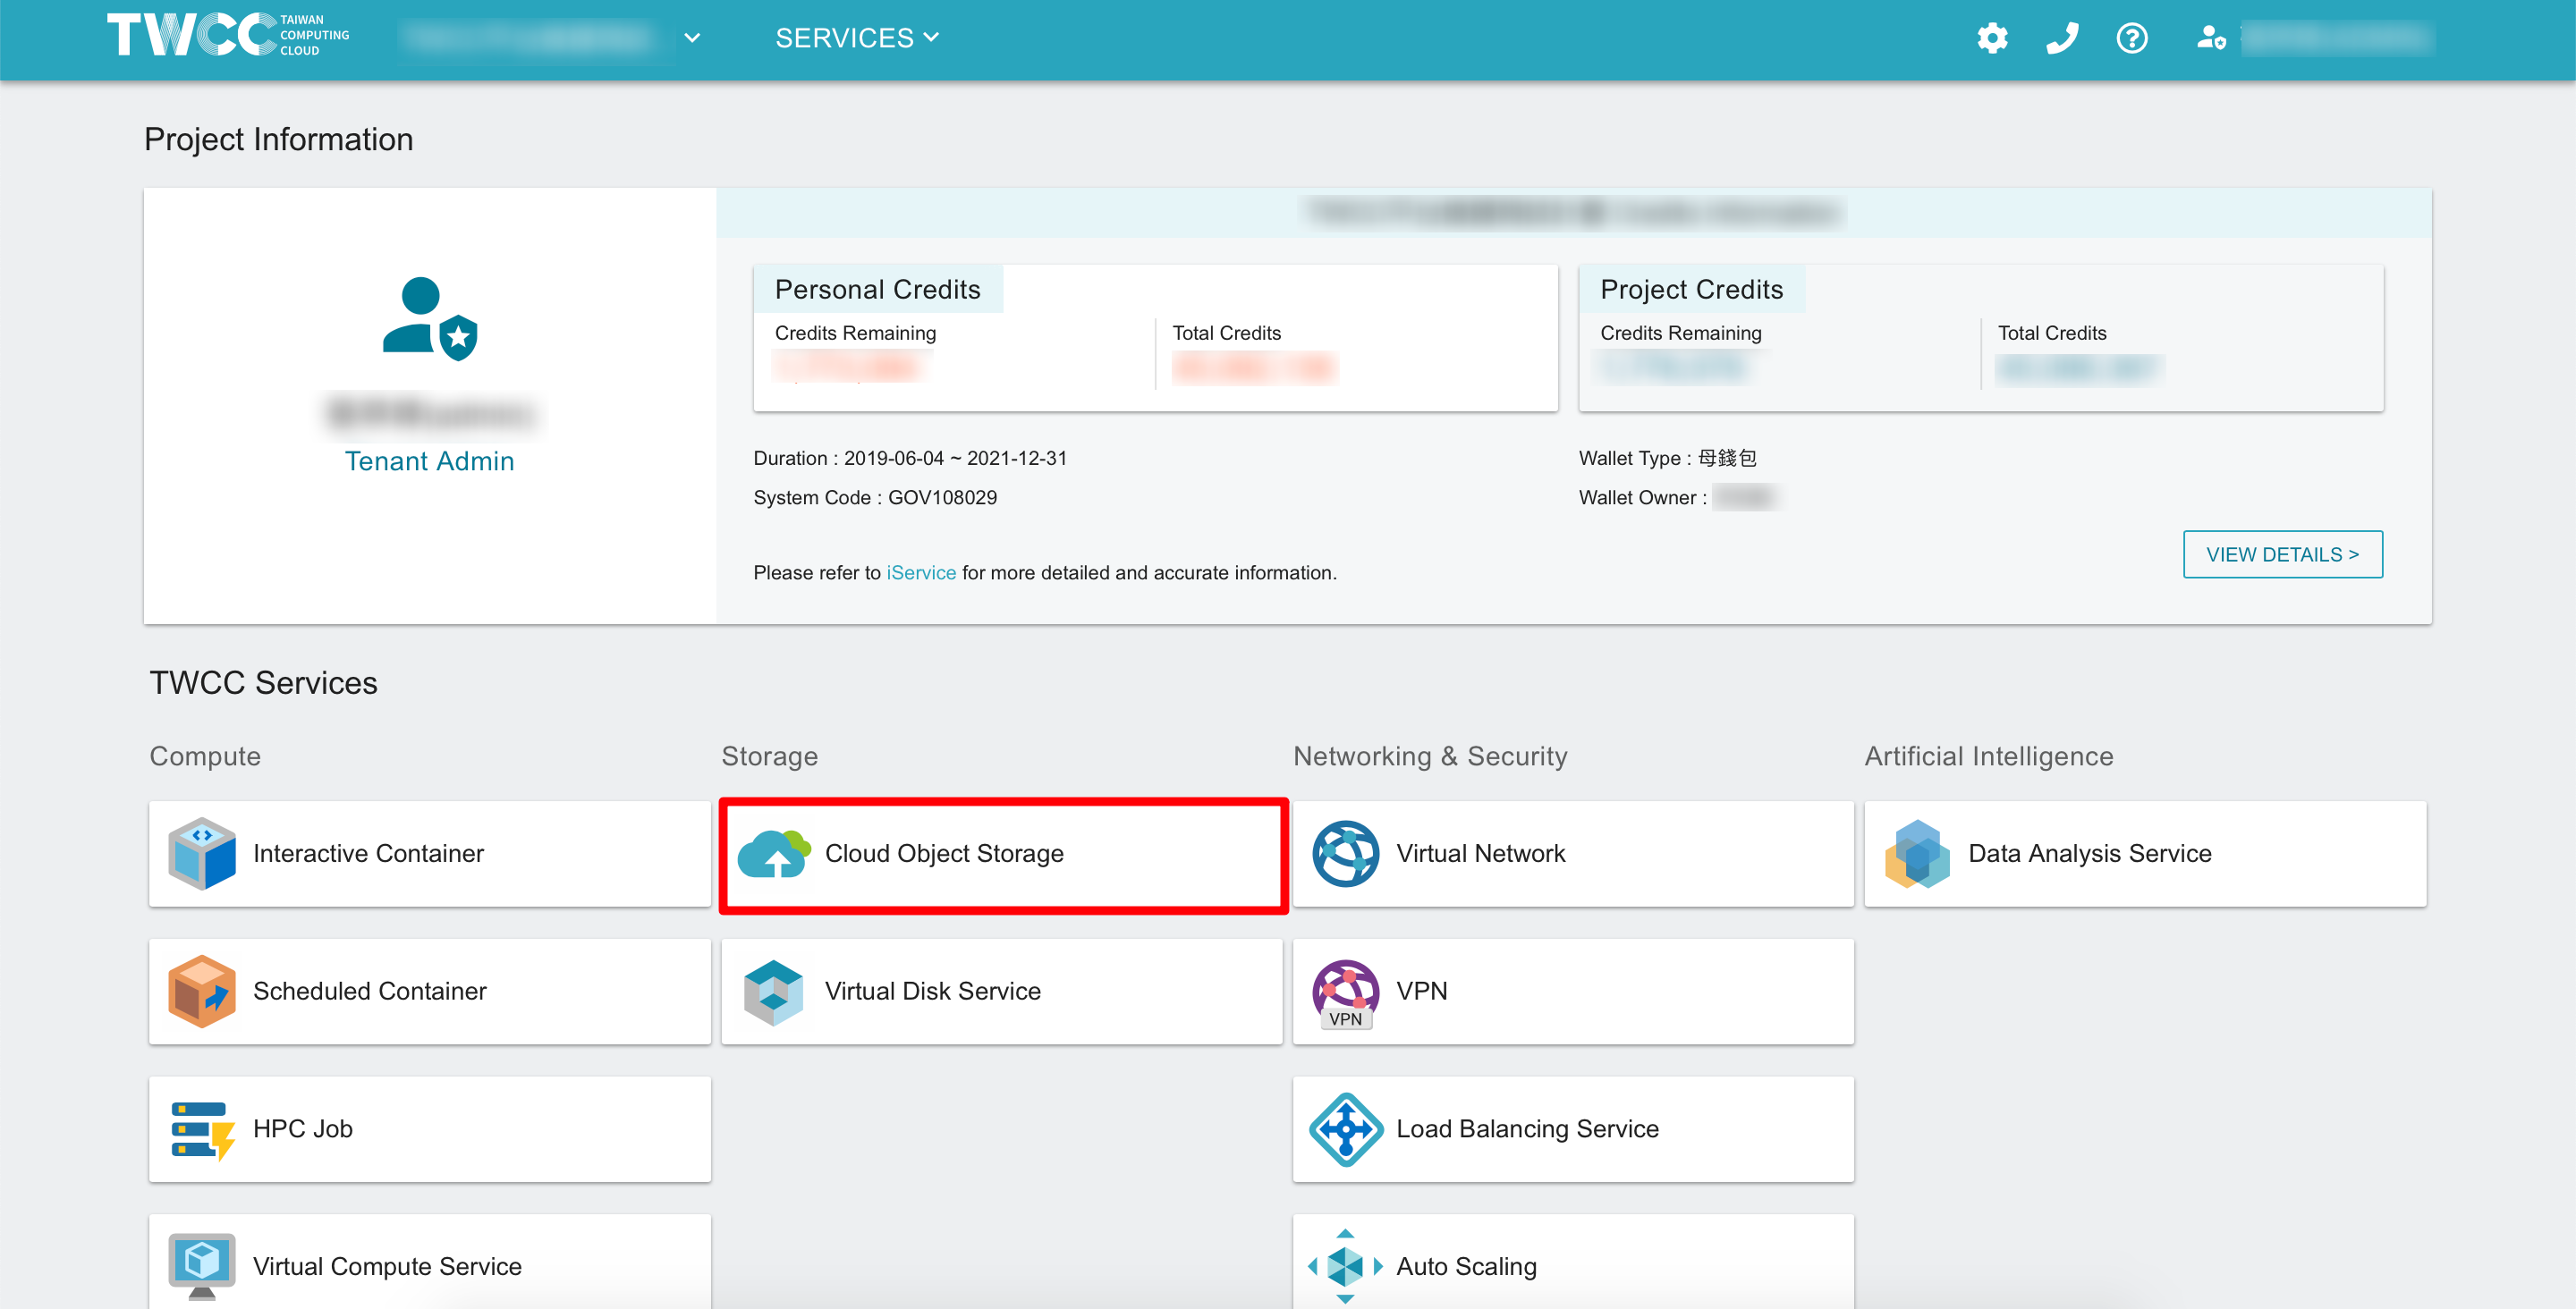2576x1309 pixels.
Task: Click the Project Information heading
Action: tap(278, 139)
